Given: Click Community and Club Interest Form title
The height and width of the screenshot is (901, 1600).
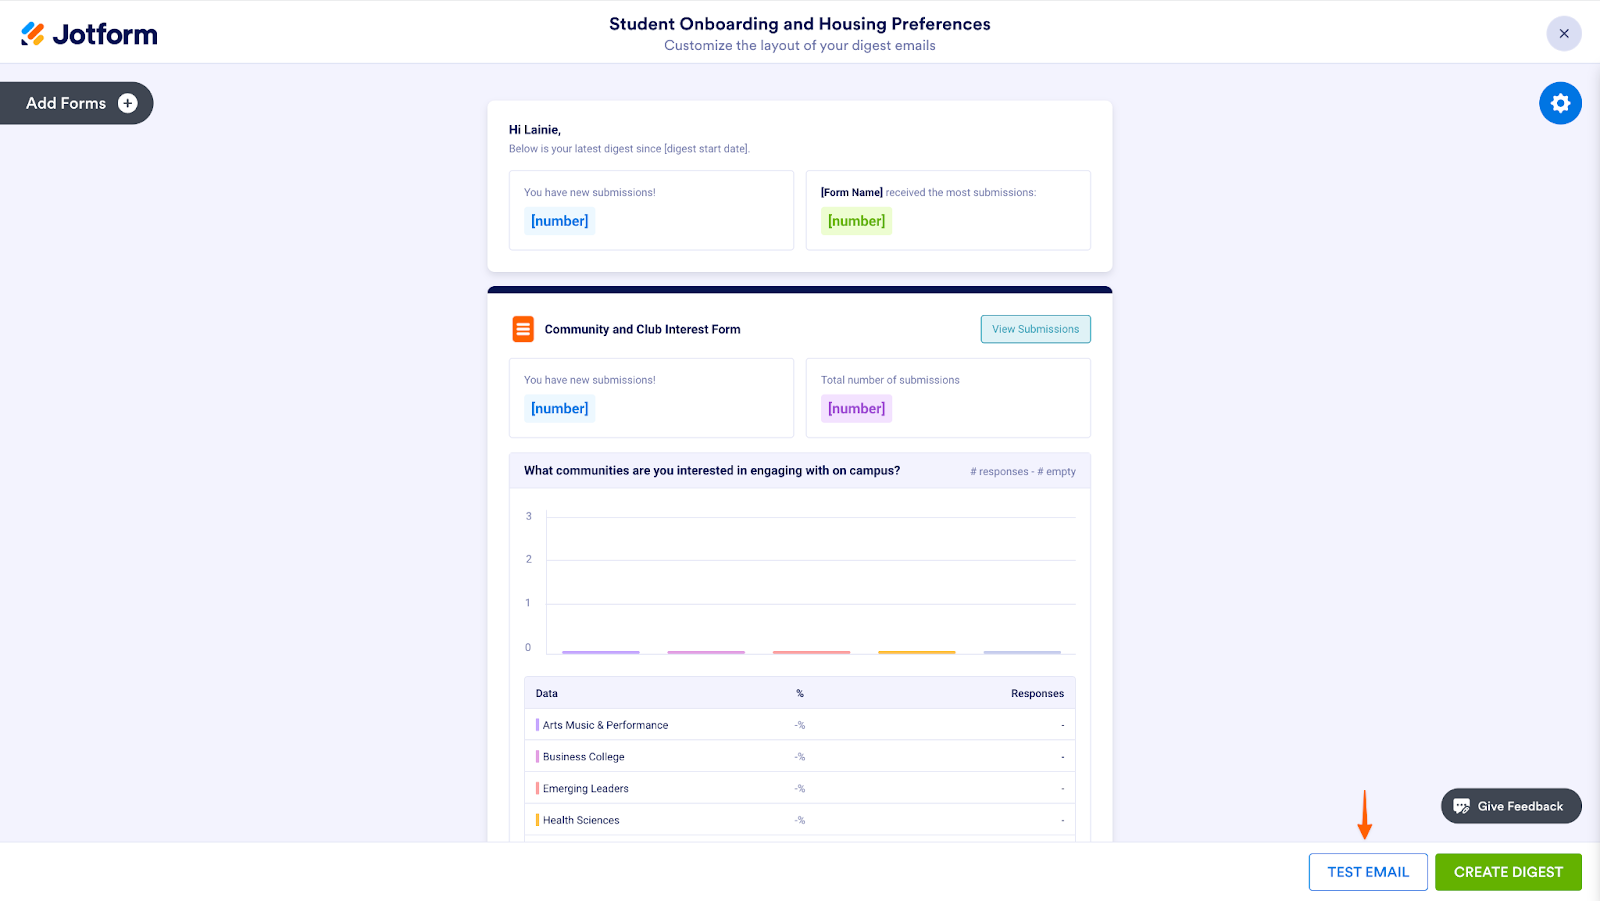Looking at the screenshot, I should (x=642, y=329).
